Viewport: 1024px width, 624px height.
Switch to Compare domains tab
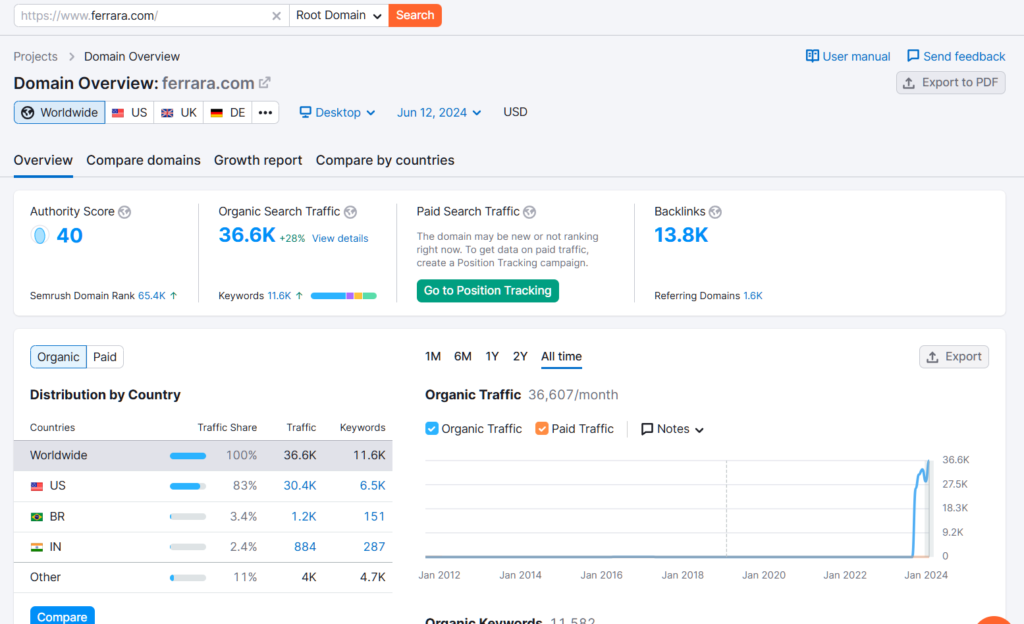coord(143,160)
